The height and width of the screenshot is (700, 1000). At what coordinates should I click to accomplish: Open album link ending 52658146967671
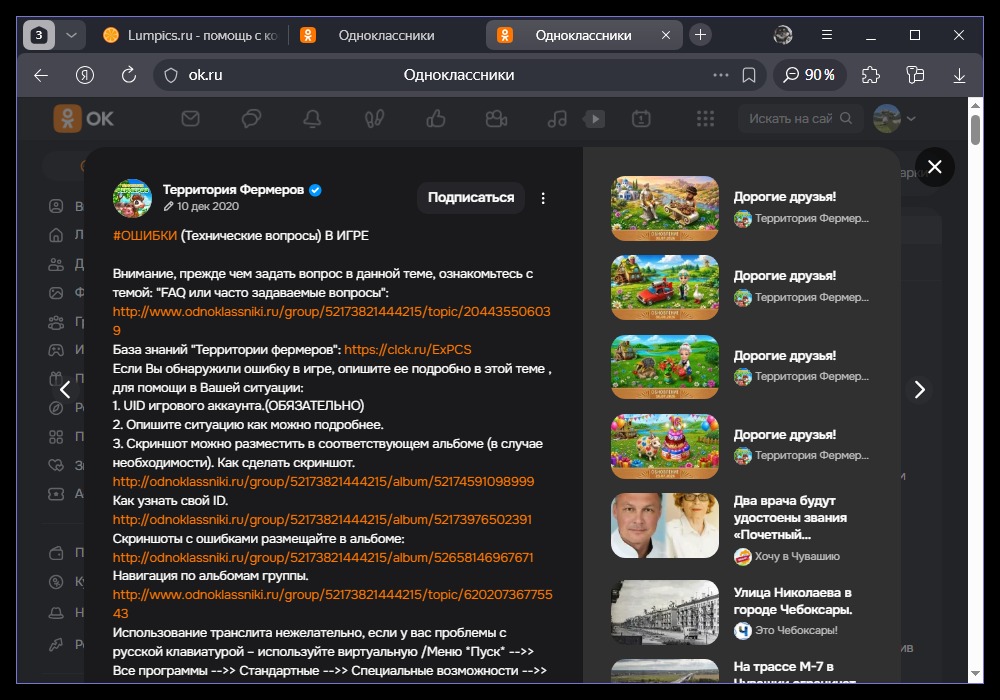[323, 557]
